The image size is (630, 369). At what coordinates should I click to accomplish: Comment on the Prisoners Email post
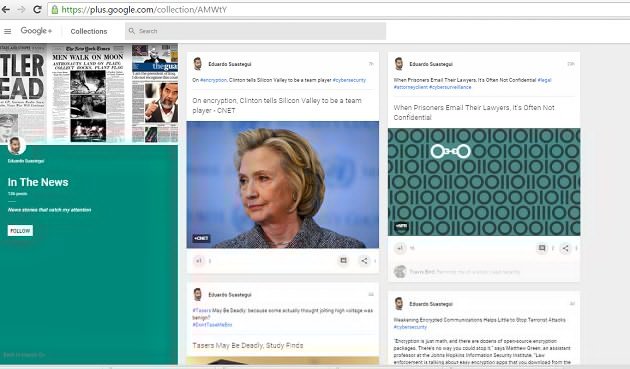pyautogui.click(x=542, y=248)
